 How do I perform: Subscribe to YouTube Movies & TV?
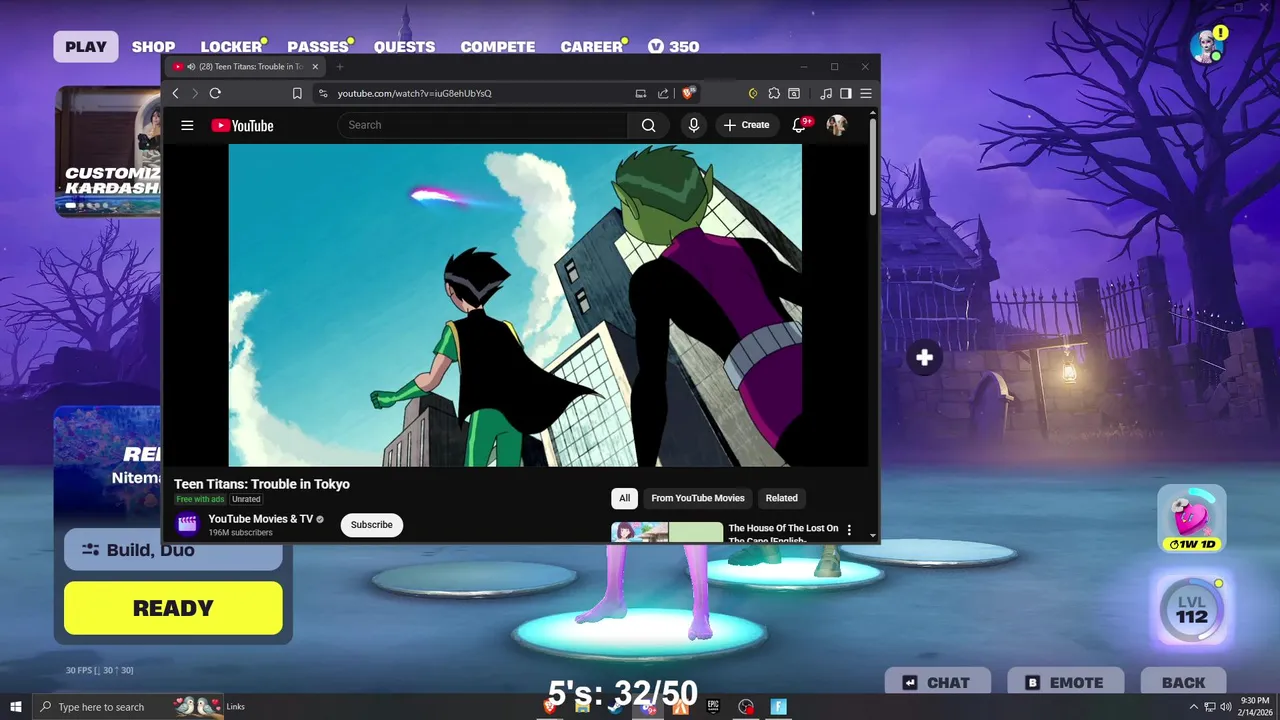pyautogui.click(x=371, y=525)
